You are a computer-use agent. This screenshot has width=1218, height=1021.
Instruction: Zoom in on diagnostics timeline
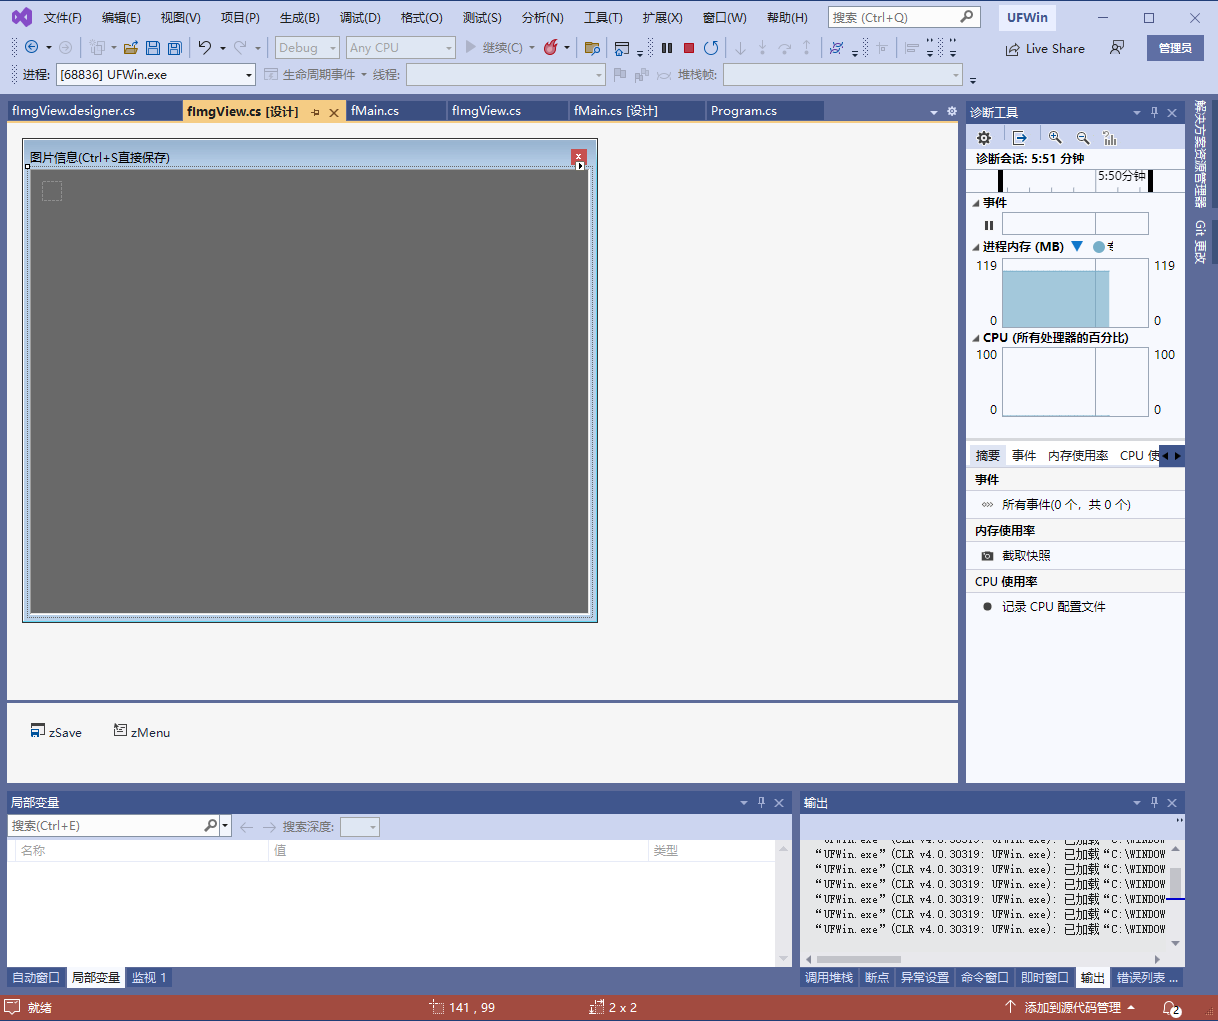point(1055,138)
